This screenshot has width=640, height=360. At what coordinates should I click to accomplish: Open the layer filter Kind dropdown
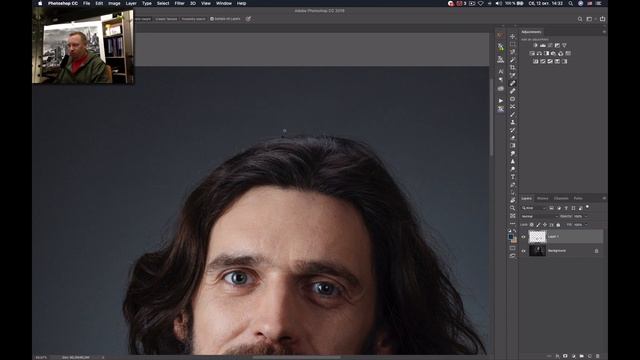pos(533,208)
